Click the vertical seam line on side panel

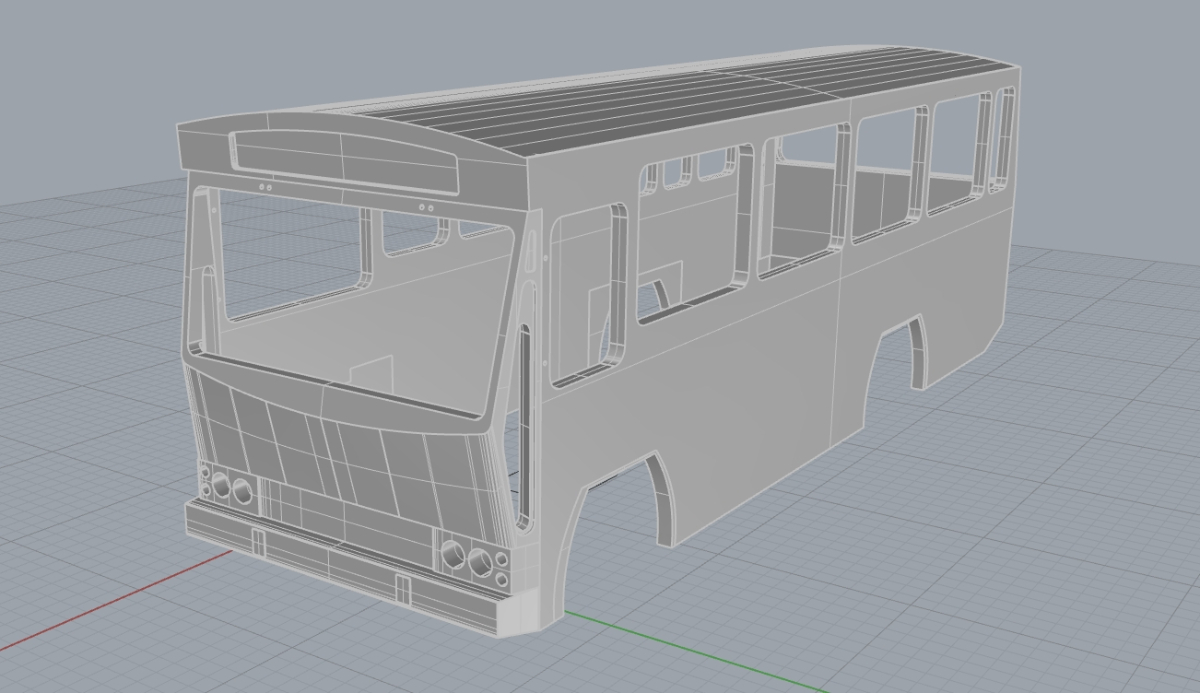coord(836,362)
